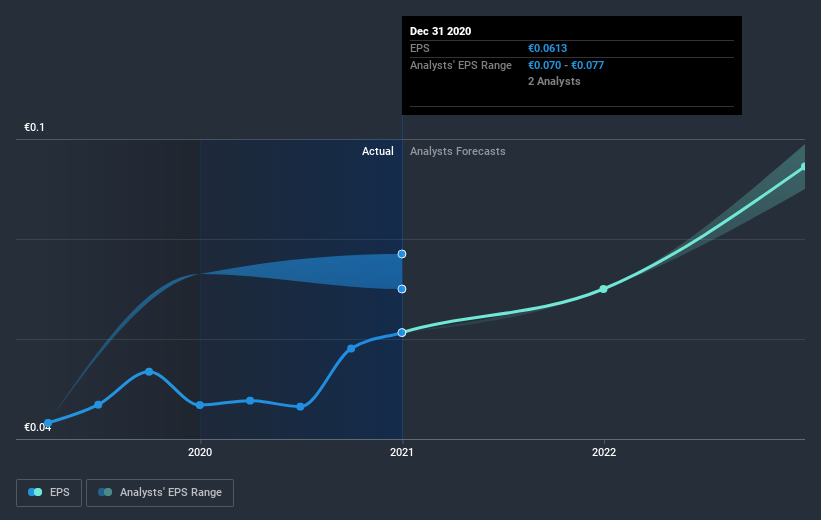Screen dimensions: 821x520
Task: Select the first EPS data point near €0.04
Action: [48, 423]
